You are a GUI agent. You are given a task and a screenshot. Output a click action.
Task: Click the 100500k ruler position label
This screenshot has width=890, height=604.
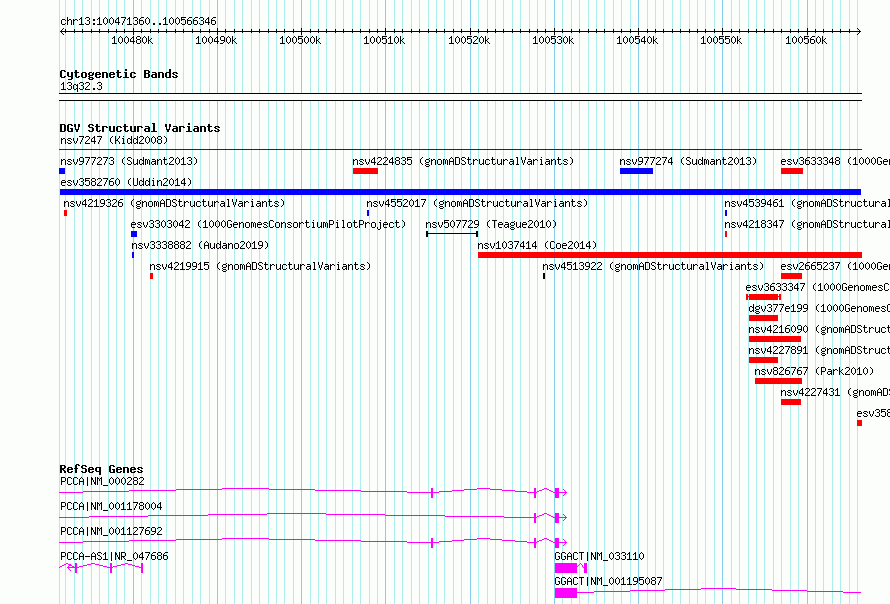point(300,40)
